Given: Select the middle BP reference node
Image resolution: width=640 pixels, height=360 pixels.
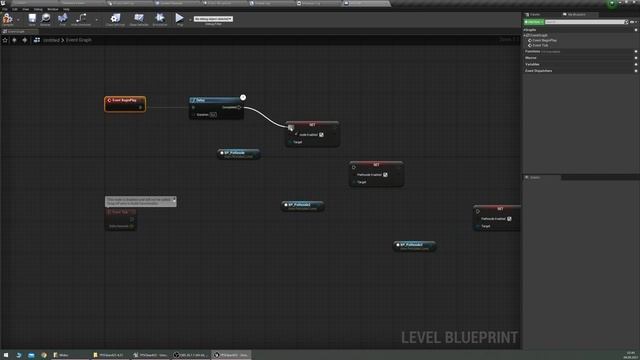Looking at the screenshot, I should pyautogui.click(x=302, y=206).
